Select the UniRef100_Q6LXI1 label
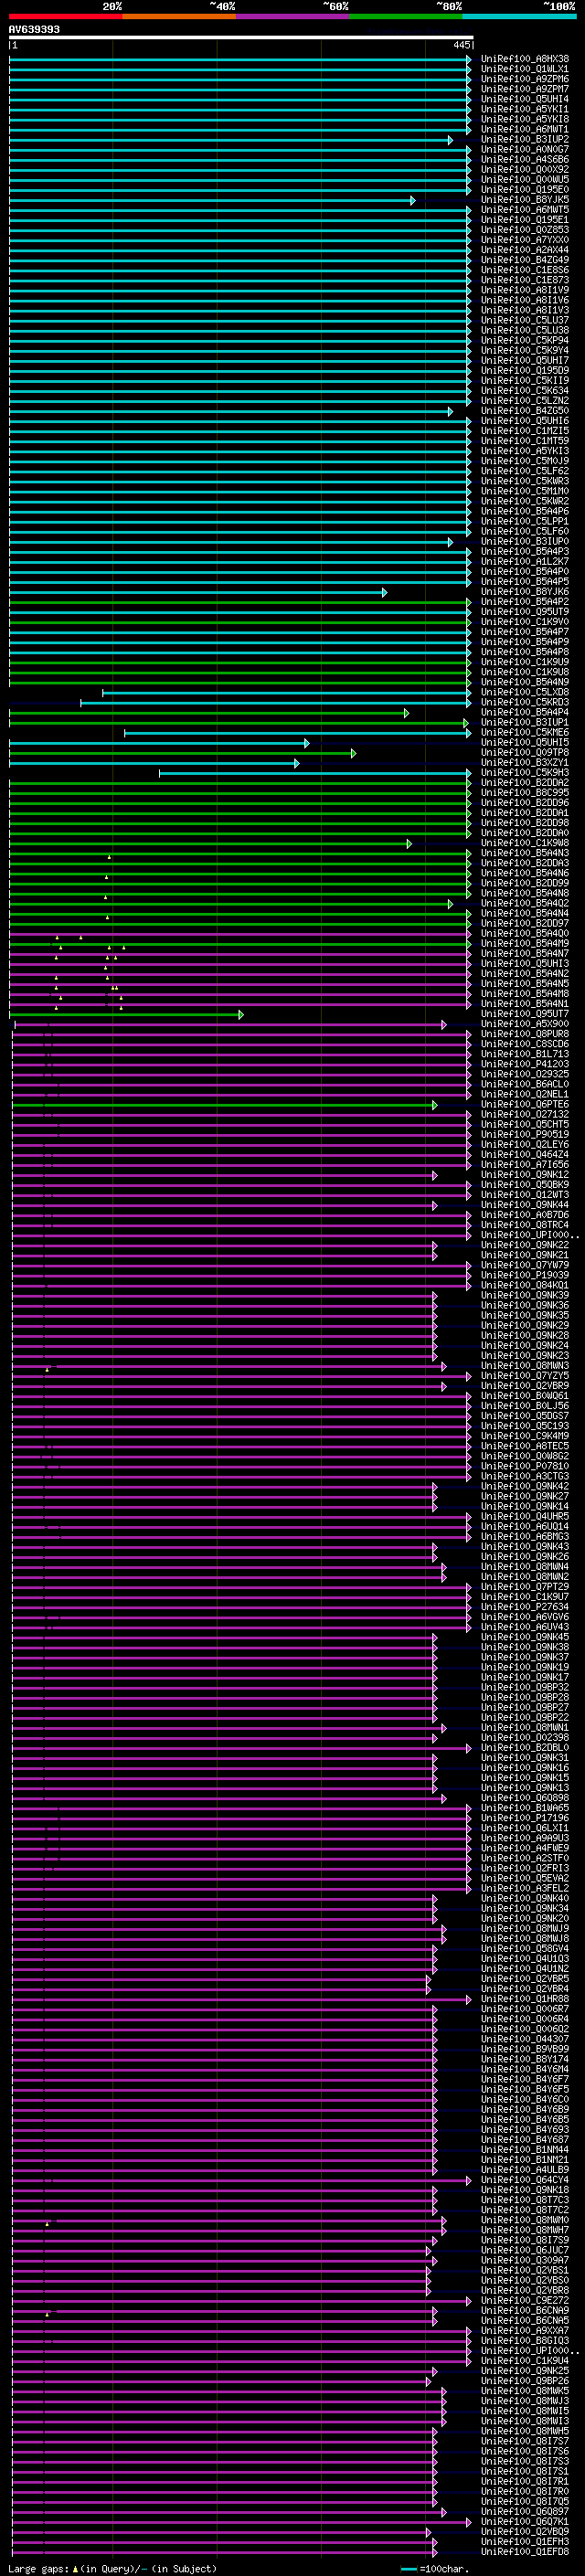 point(525,1828)
